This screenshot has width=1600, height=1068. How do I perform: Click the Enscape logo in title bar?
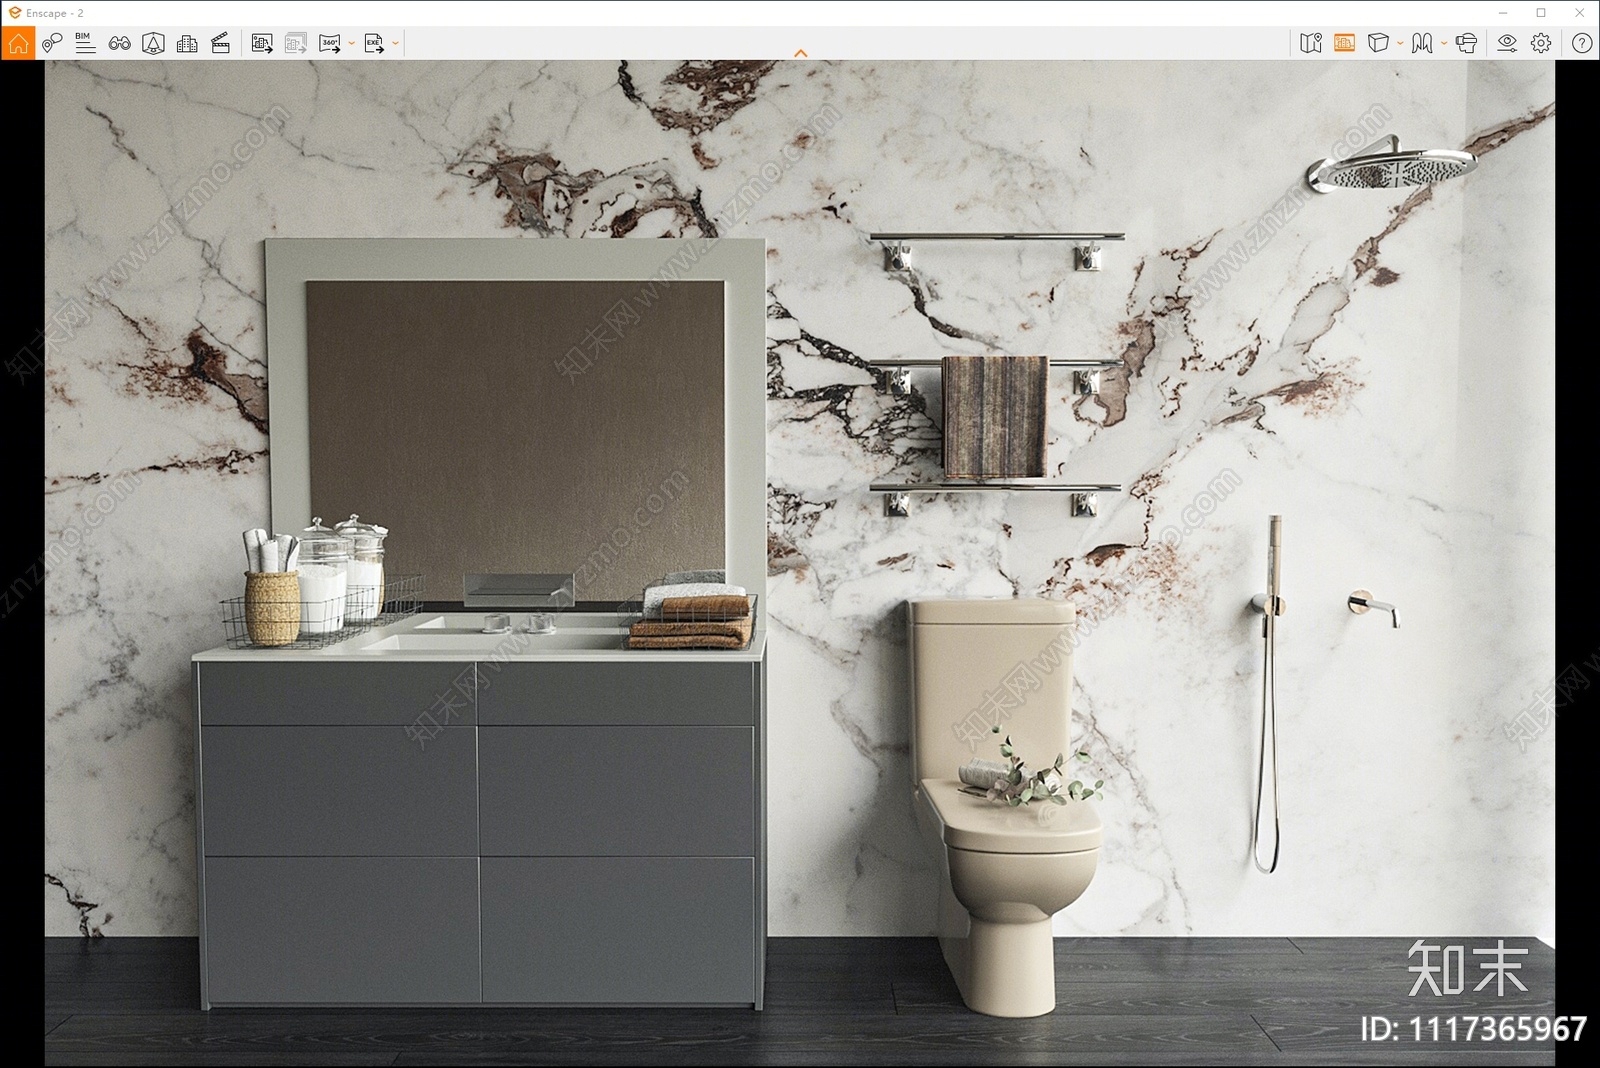coord(14,13)
